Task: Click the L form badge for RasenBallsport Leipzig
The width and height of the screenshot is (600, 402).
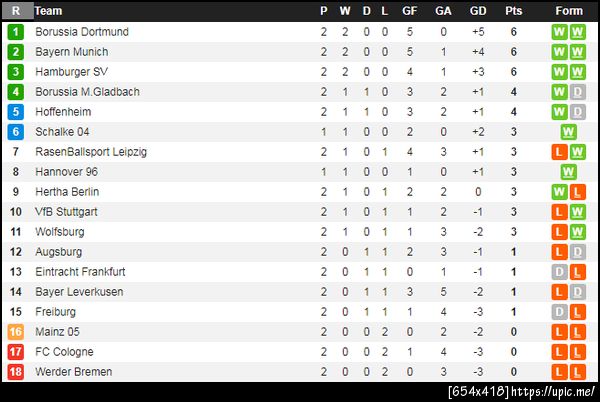Action: (x=559, y=152)
